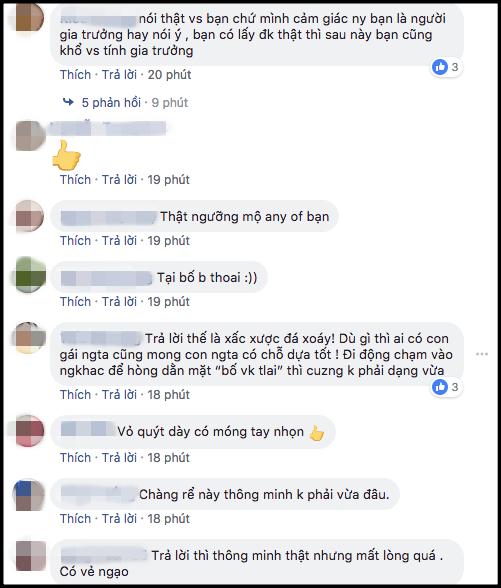This screenshot has width=501, height=588.
Task: Reply to the 'xấc xược đá xoáy' comment
Action: [119, 394]
